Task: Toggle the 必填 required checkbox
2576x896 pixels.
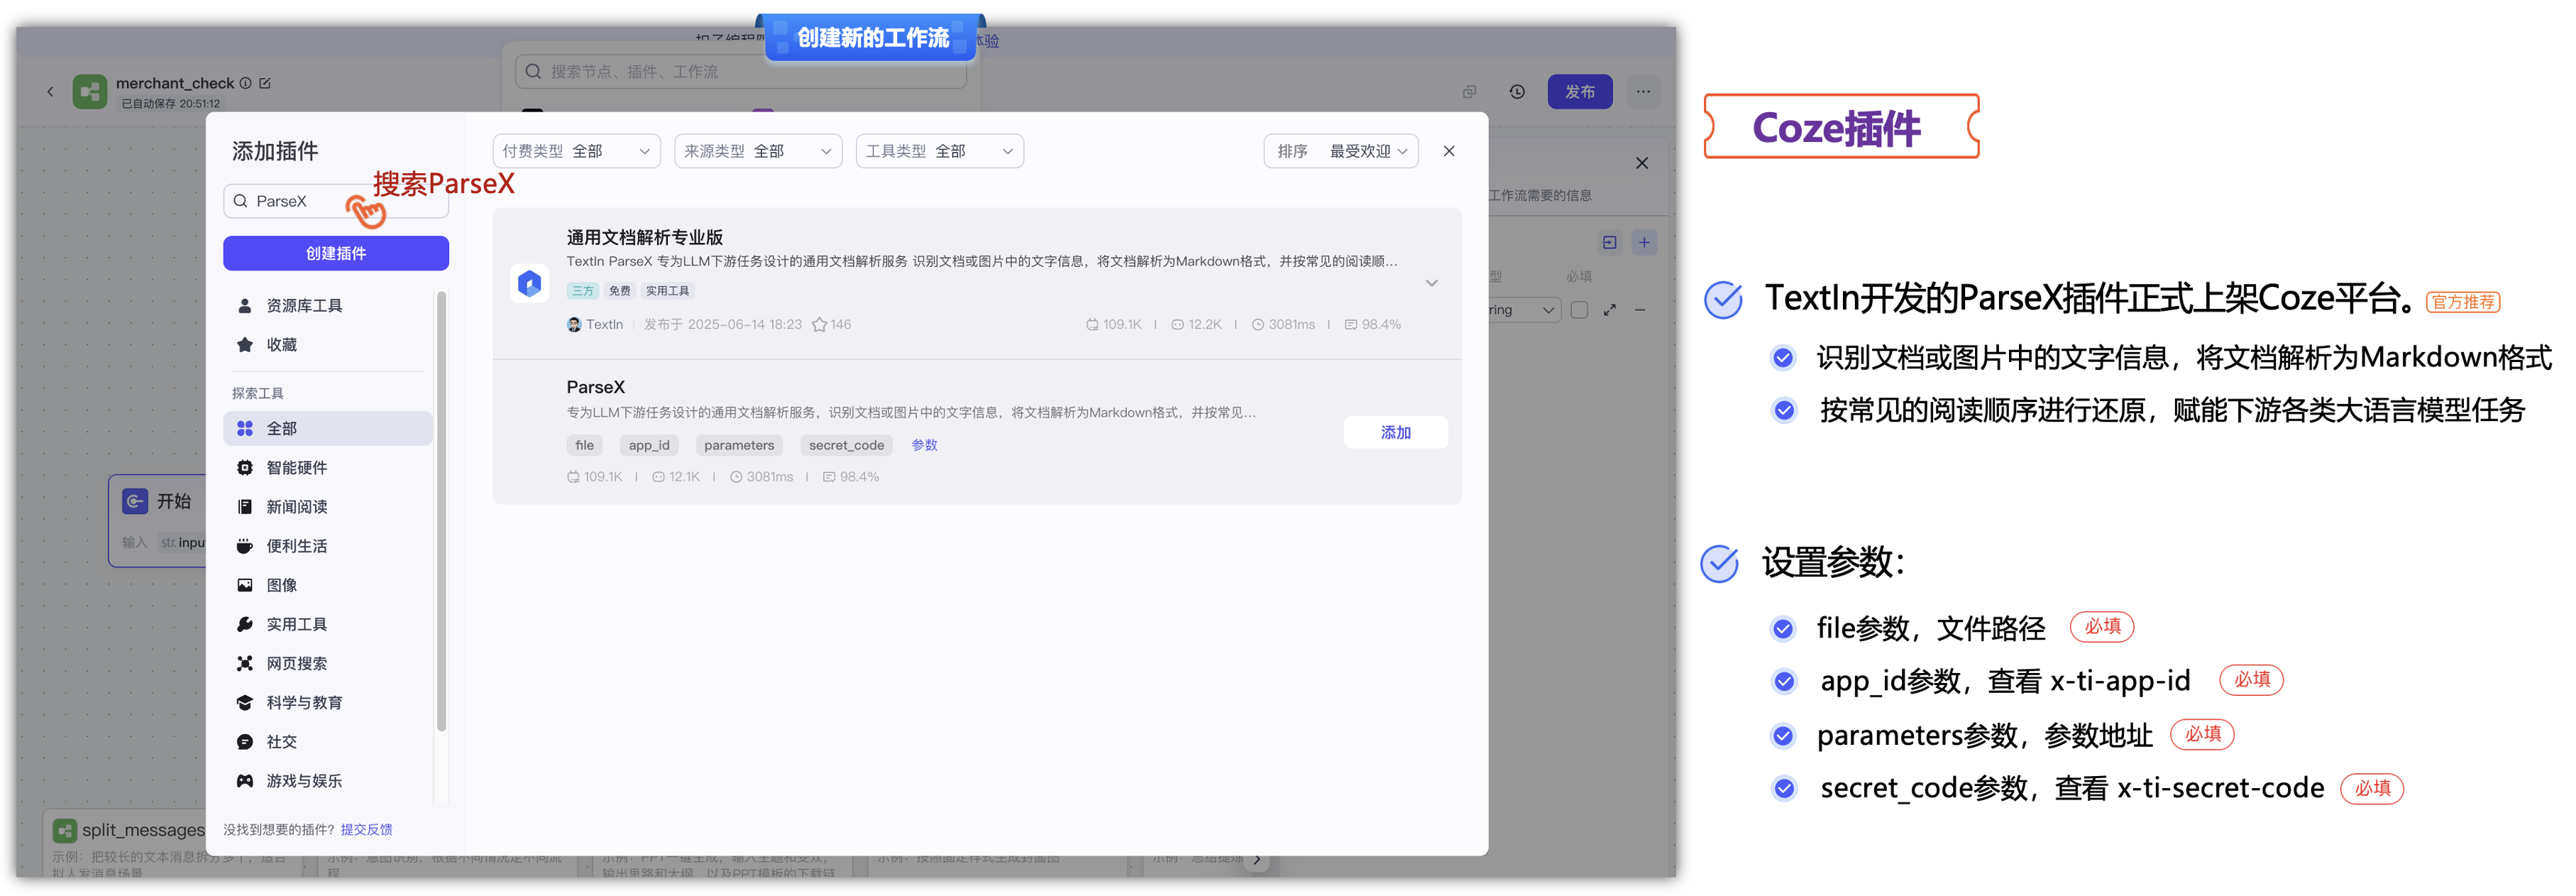Action: click(1579, 310)
